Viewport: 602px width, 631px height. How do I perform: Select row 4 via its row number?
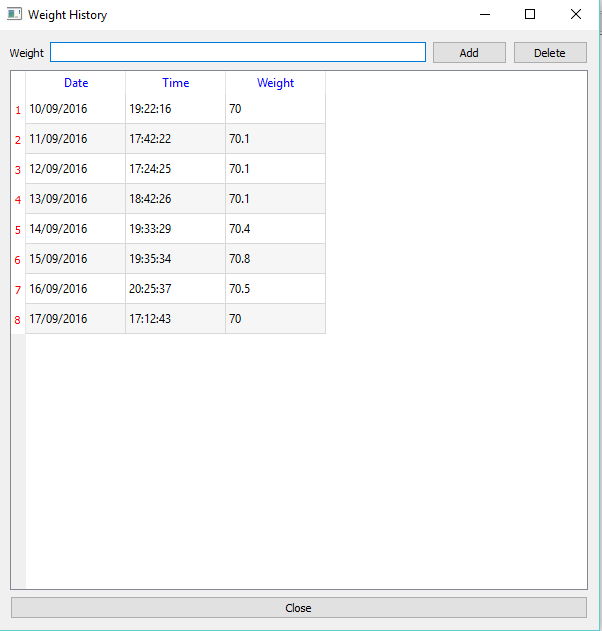click(x=18, y=200)
